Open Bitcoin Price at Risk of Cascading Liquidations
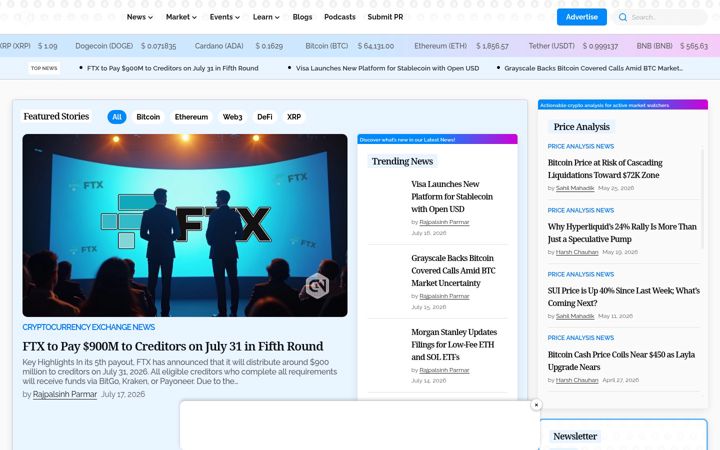This screenshot has width=720, height=450. tap(605, 169)
